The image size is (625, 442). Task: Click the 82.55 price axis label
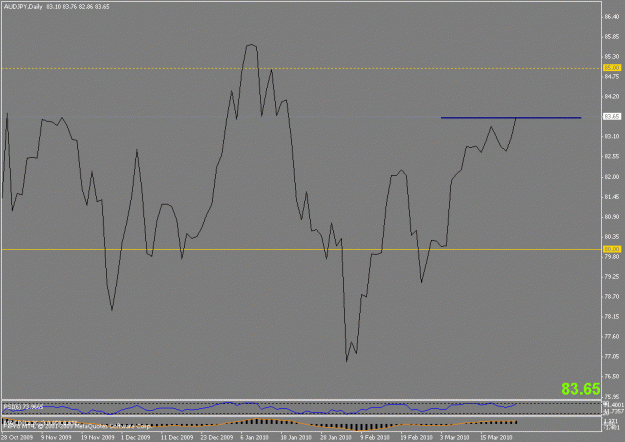pos(612,157)
